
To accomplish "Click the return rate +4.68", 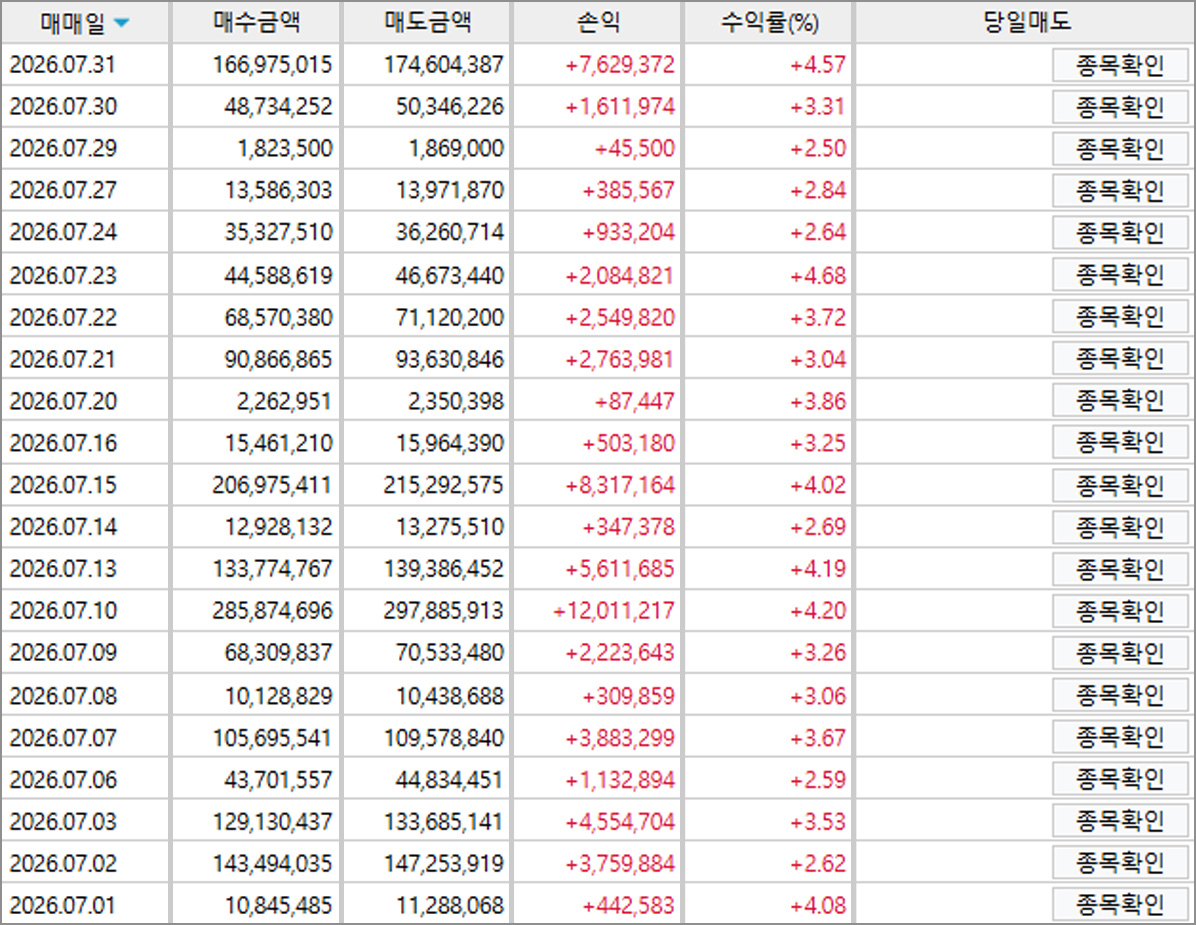I will point(818,275).
